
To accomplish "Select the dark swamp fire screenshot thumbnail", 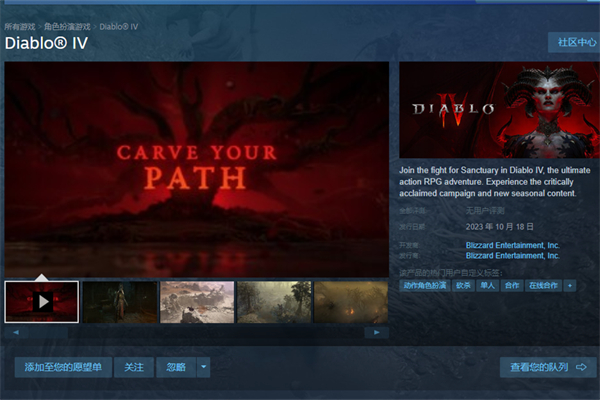I will tap(351, 302).
